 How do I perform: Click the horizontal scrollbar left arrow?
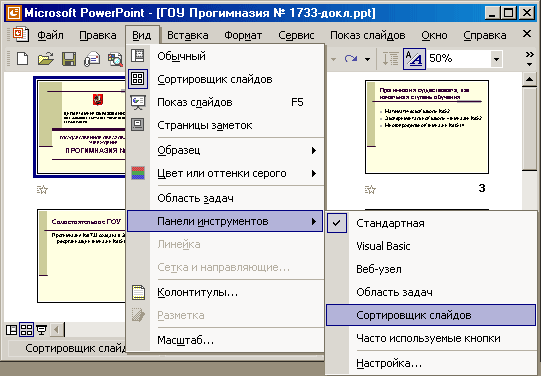57,330
